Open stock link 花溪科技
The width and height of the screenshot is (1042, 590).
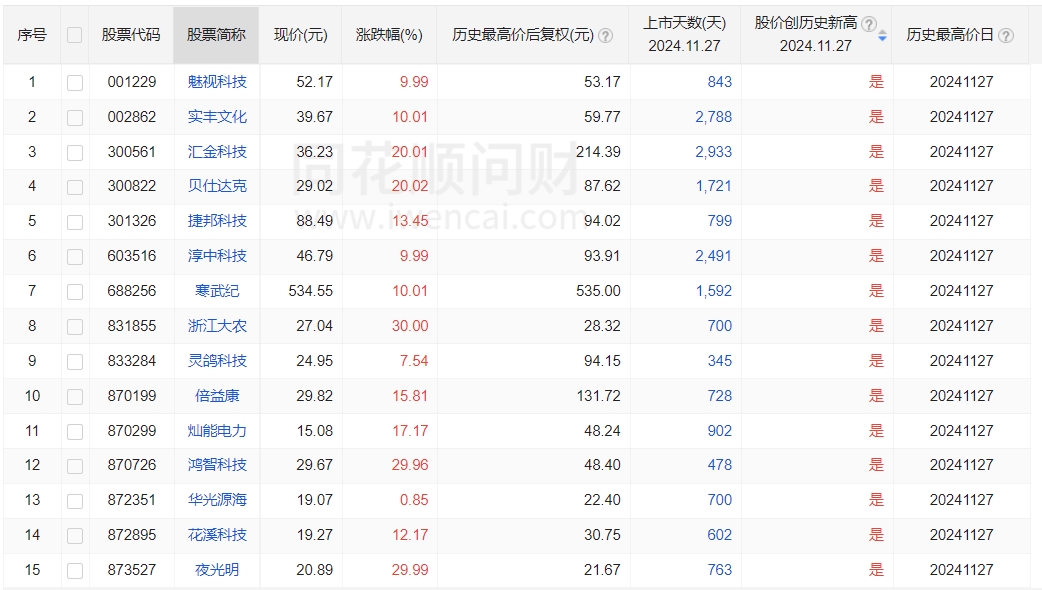pos(217,535)
